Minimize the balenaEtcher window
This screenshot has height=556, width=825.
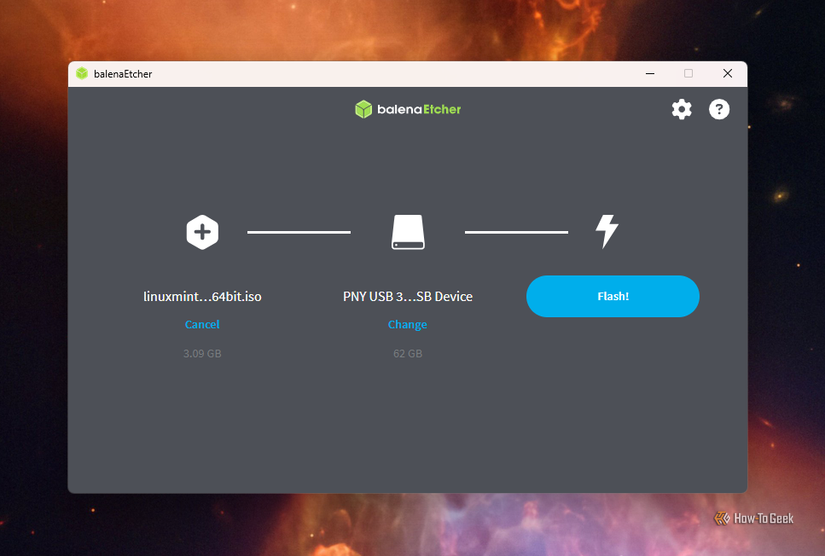pos(650,74)
